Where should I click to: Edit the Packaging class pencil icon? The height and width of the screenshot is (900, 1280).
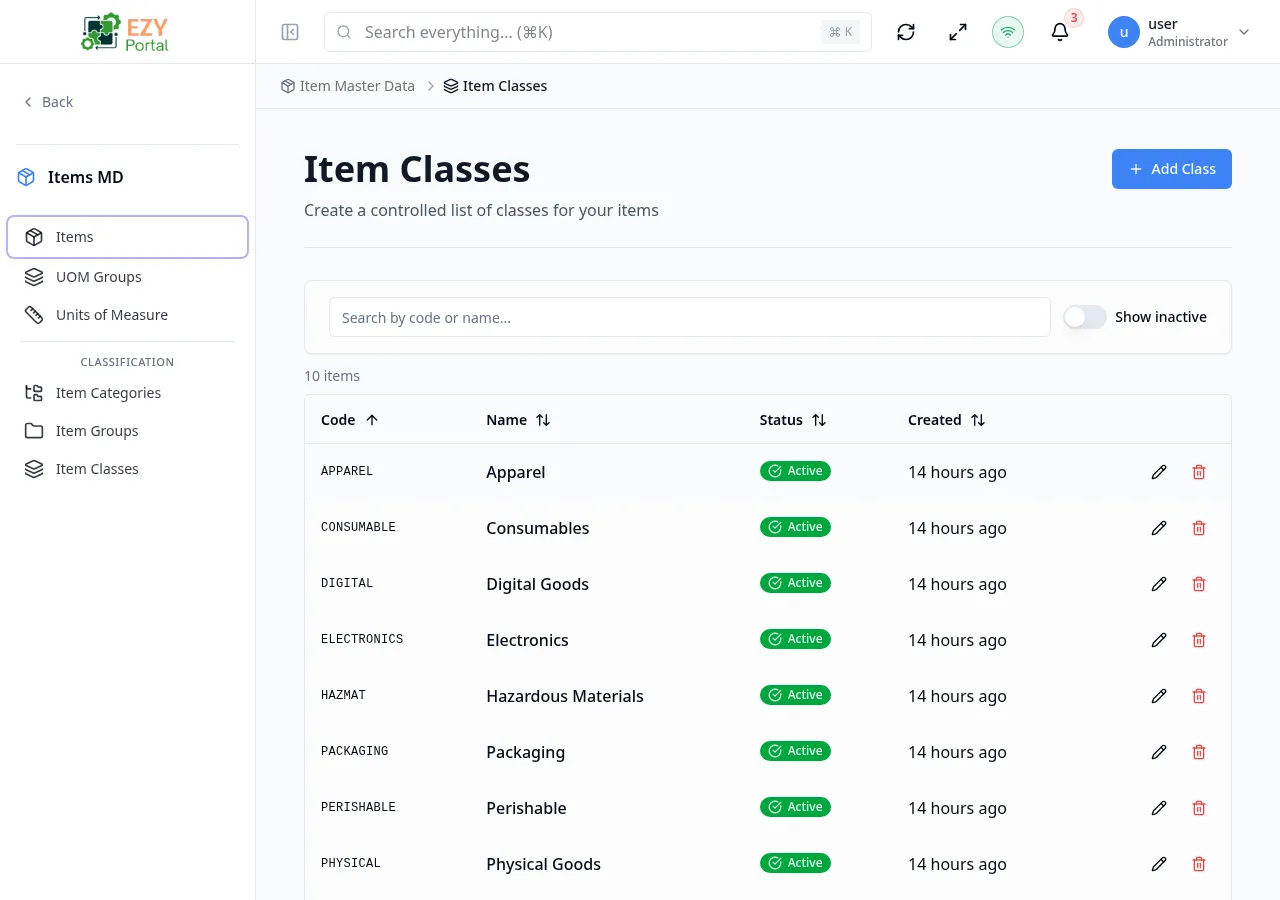pos(1159,752)
